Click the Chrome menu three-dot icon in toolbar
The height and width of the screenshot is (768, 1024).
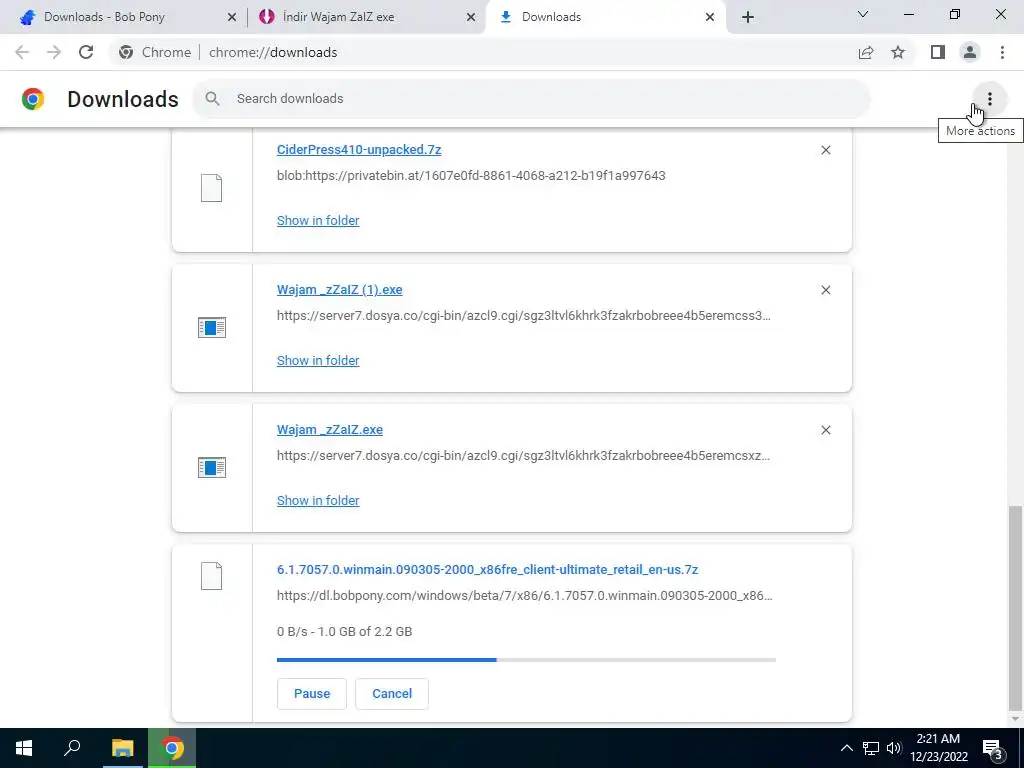pos(1002,52)
